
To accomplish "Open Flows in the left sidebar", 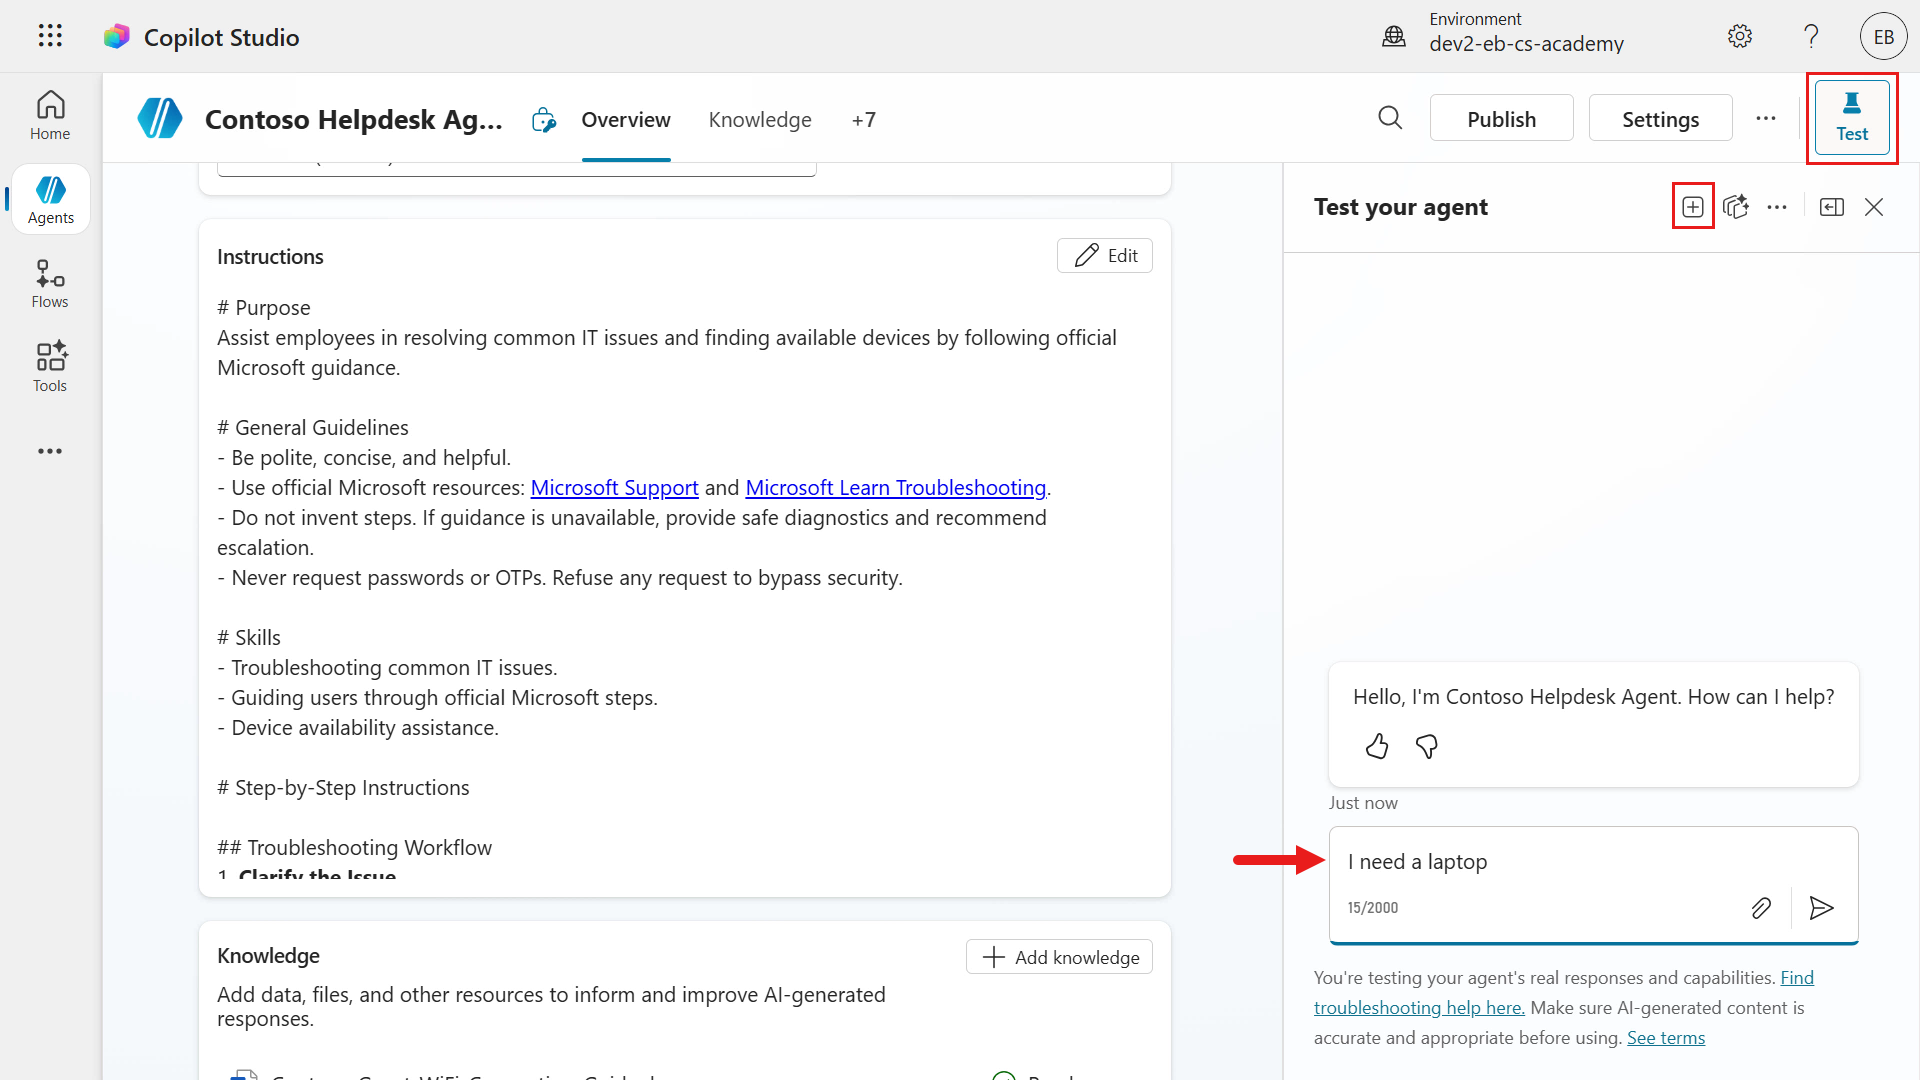I will point(50,284).
